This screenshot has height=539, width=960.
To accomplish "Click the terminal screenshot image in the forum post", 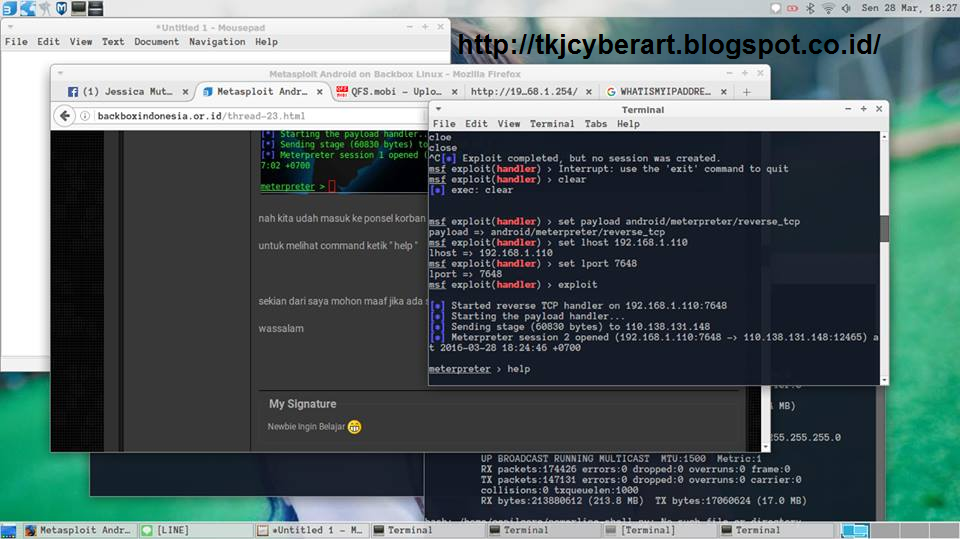I will point(343,162).
